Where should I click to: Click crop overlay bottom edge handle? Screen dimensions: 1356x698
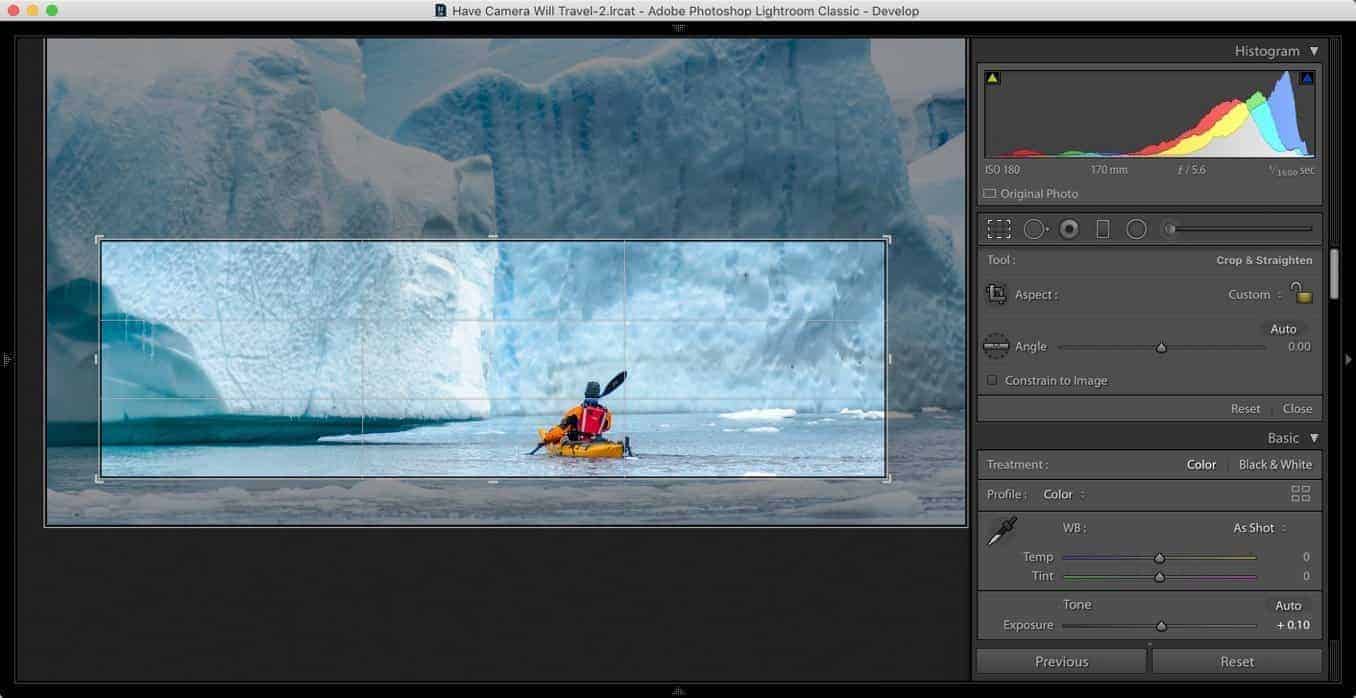click(x=493, y=481)
